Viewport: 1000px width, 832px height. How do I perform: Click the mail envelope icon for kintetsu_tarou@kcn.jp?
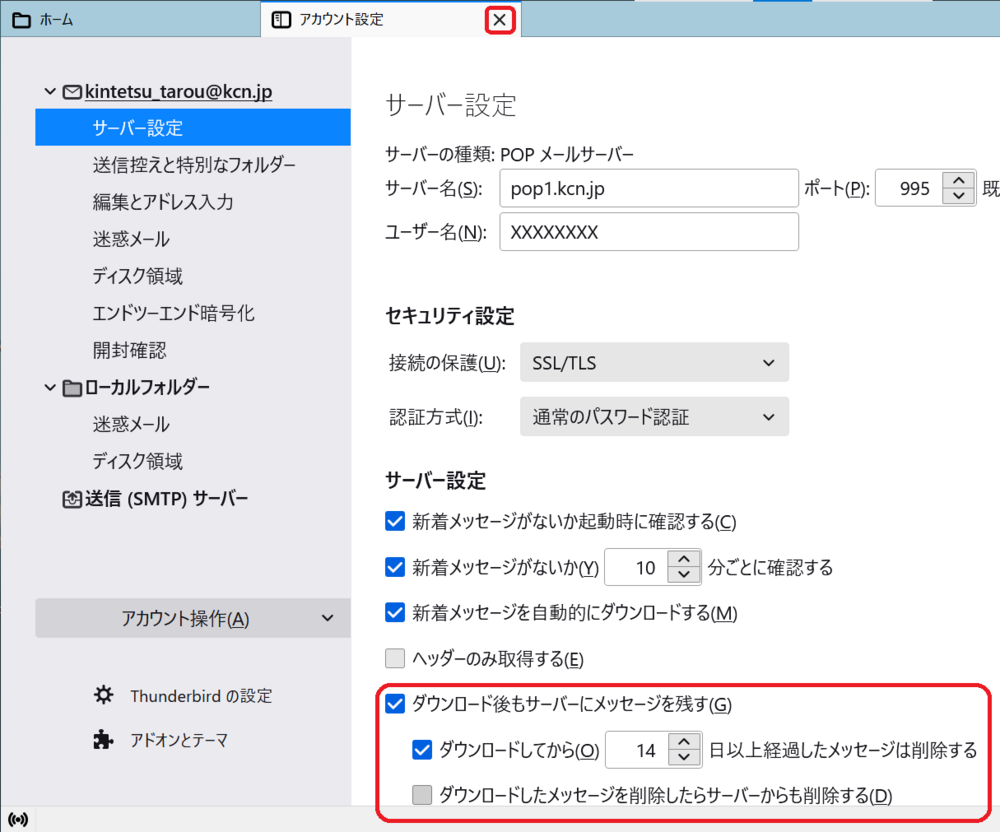72,92
